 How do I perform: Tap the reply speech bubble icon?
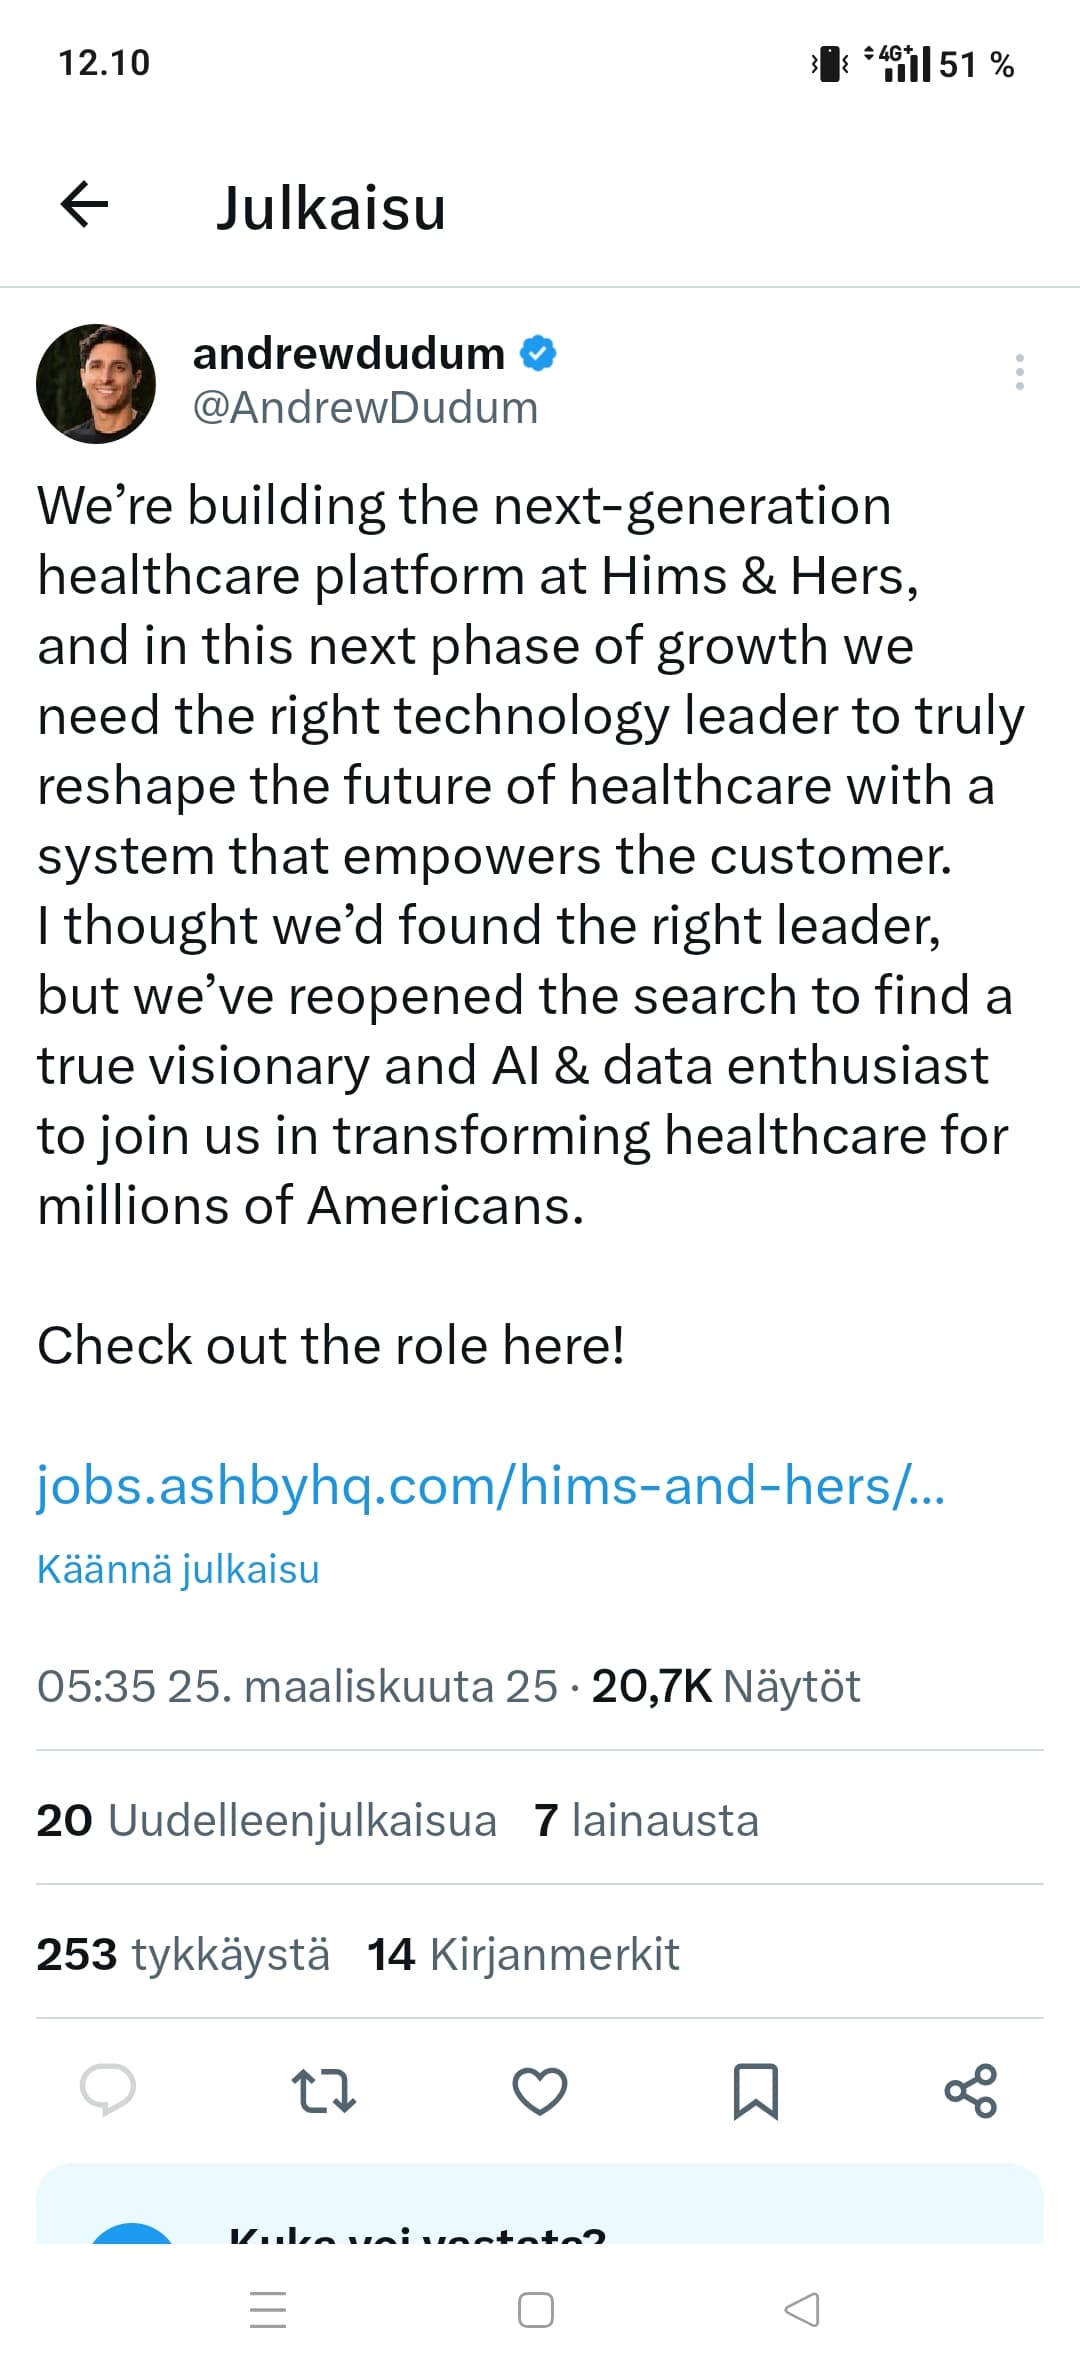(107, 2090)
